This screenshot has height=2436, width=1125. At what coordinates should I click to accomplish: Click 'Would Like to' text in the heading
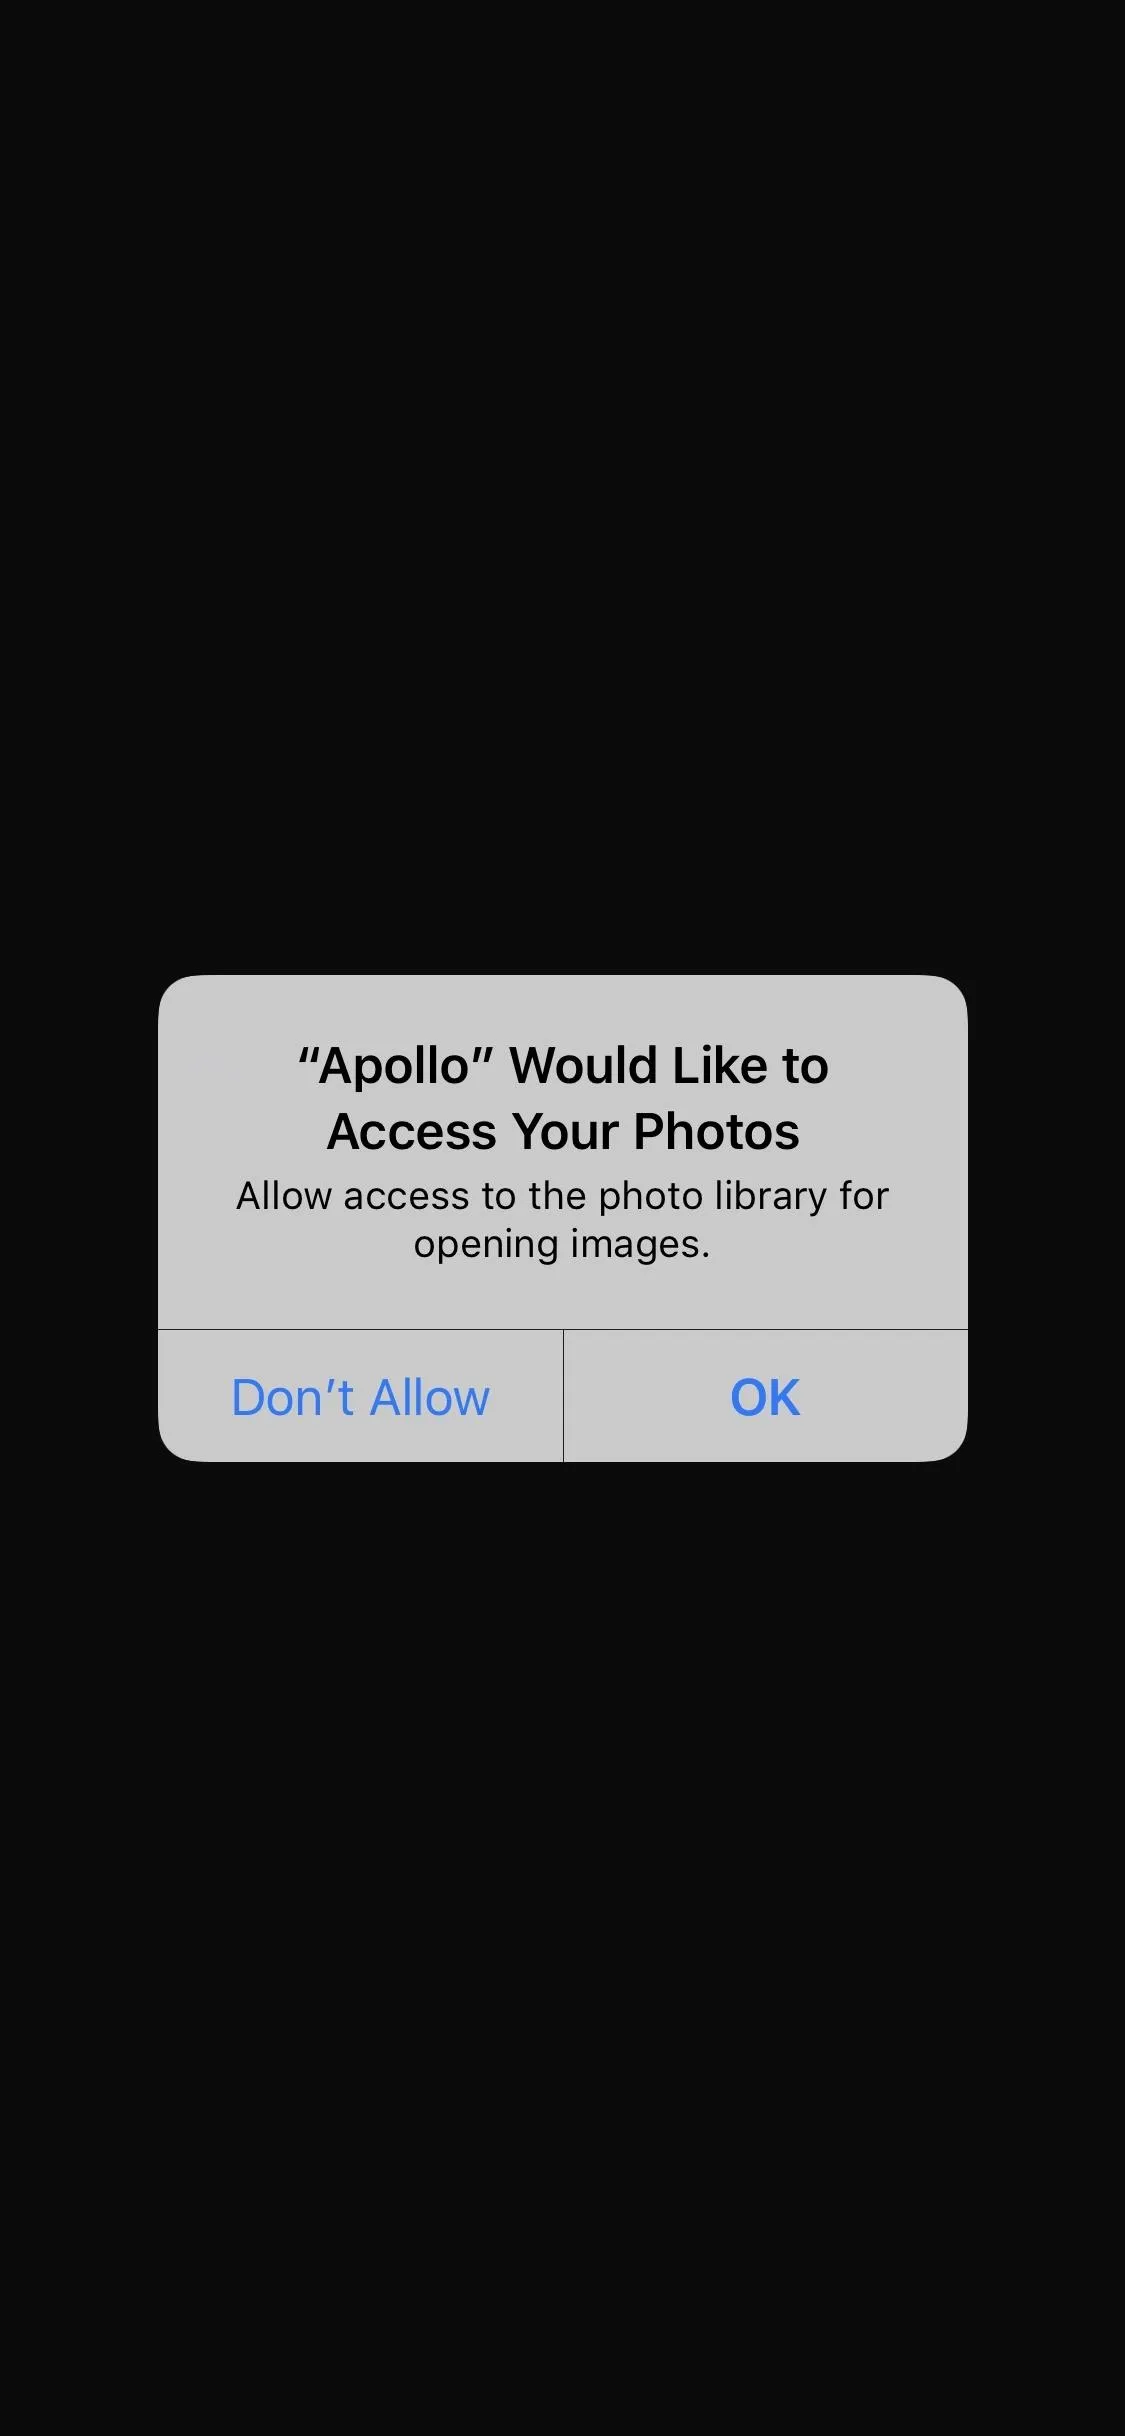click(669, 1066)
